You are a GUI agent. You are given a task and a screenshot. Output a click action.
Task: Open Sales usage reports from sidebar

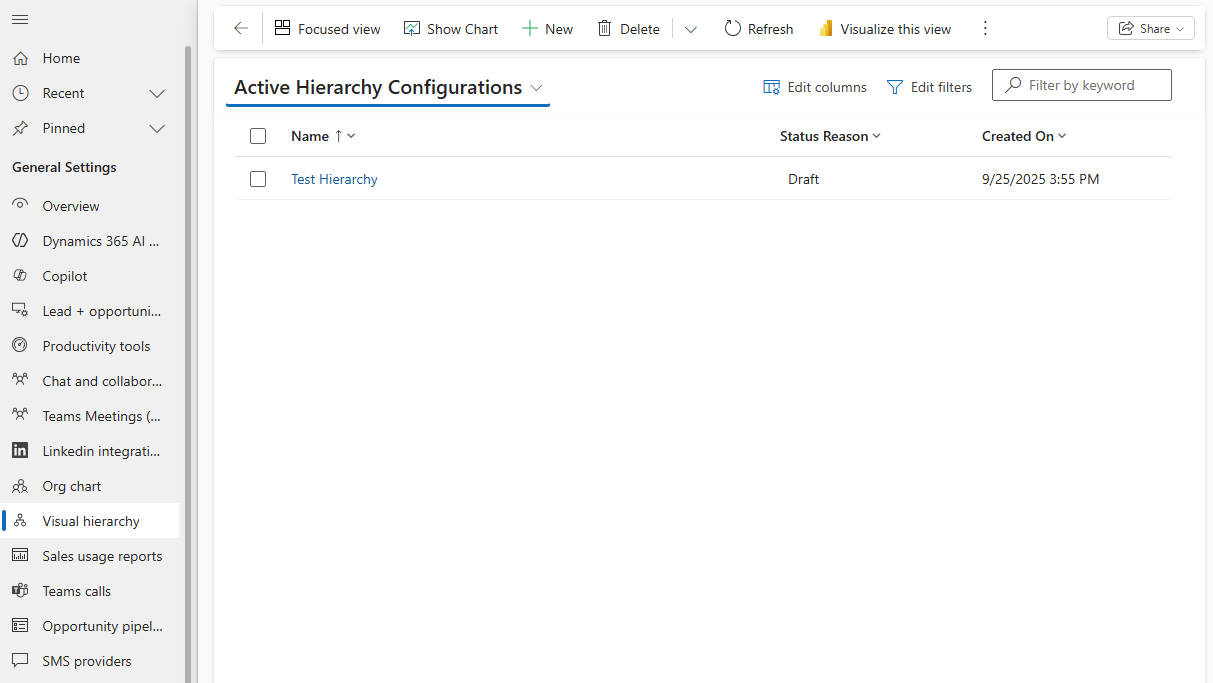(102, 555)
